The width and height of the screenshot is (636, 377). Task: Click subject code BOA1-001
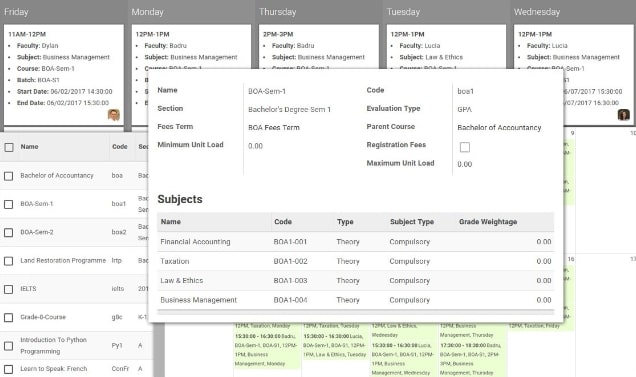coord(290,242)
